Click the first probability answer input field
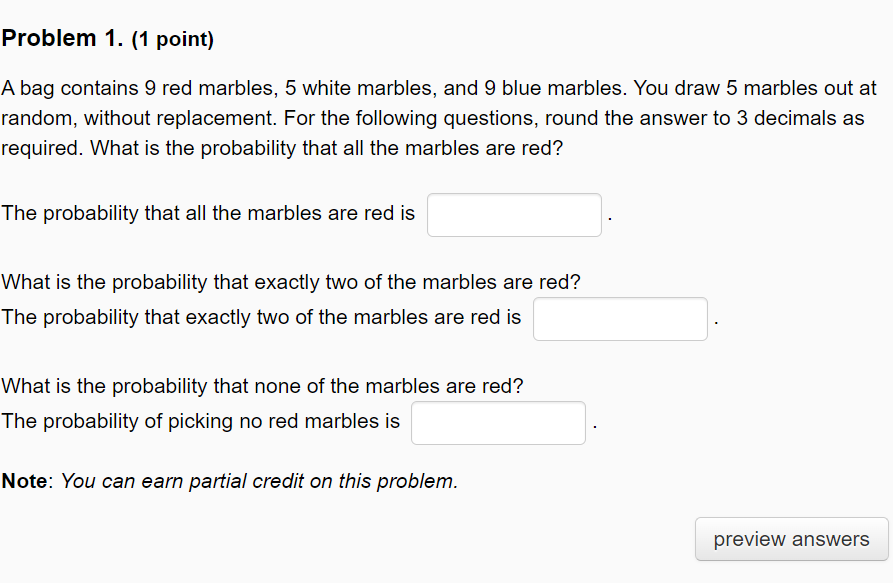Viewport: 893px width, 583px height. (x=513, y=214)
